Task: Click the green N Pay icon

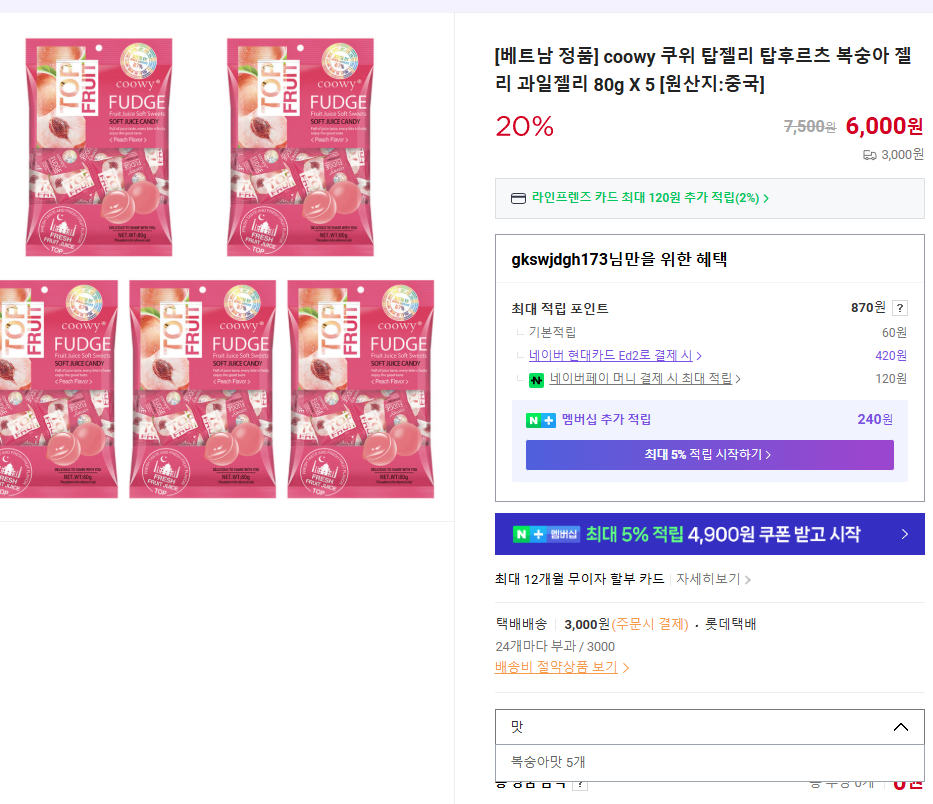Action: point(537,380)
